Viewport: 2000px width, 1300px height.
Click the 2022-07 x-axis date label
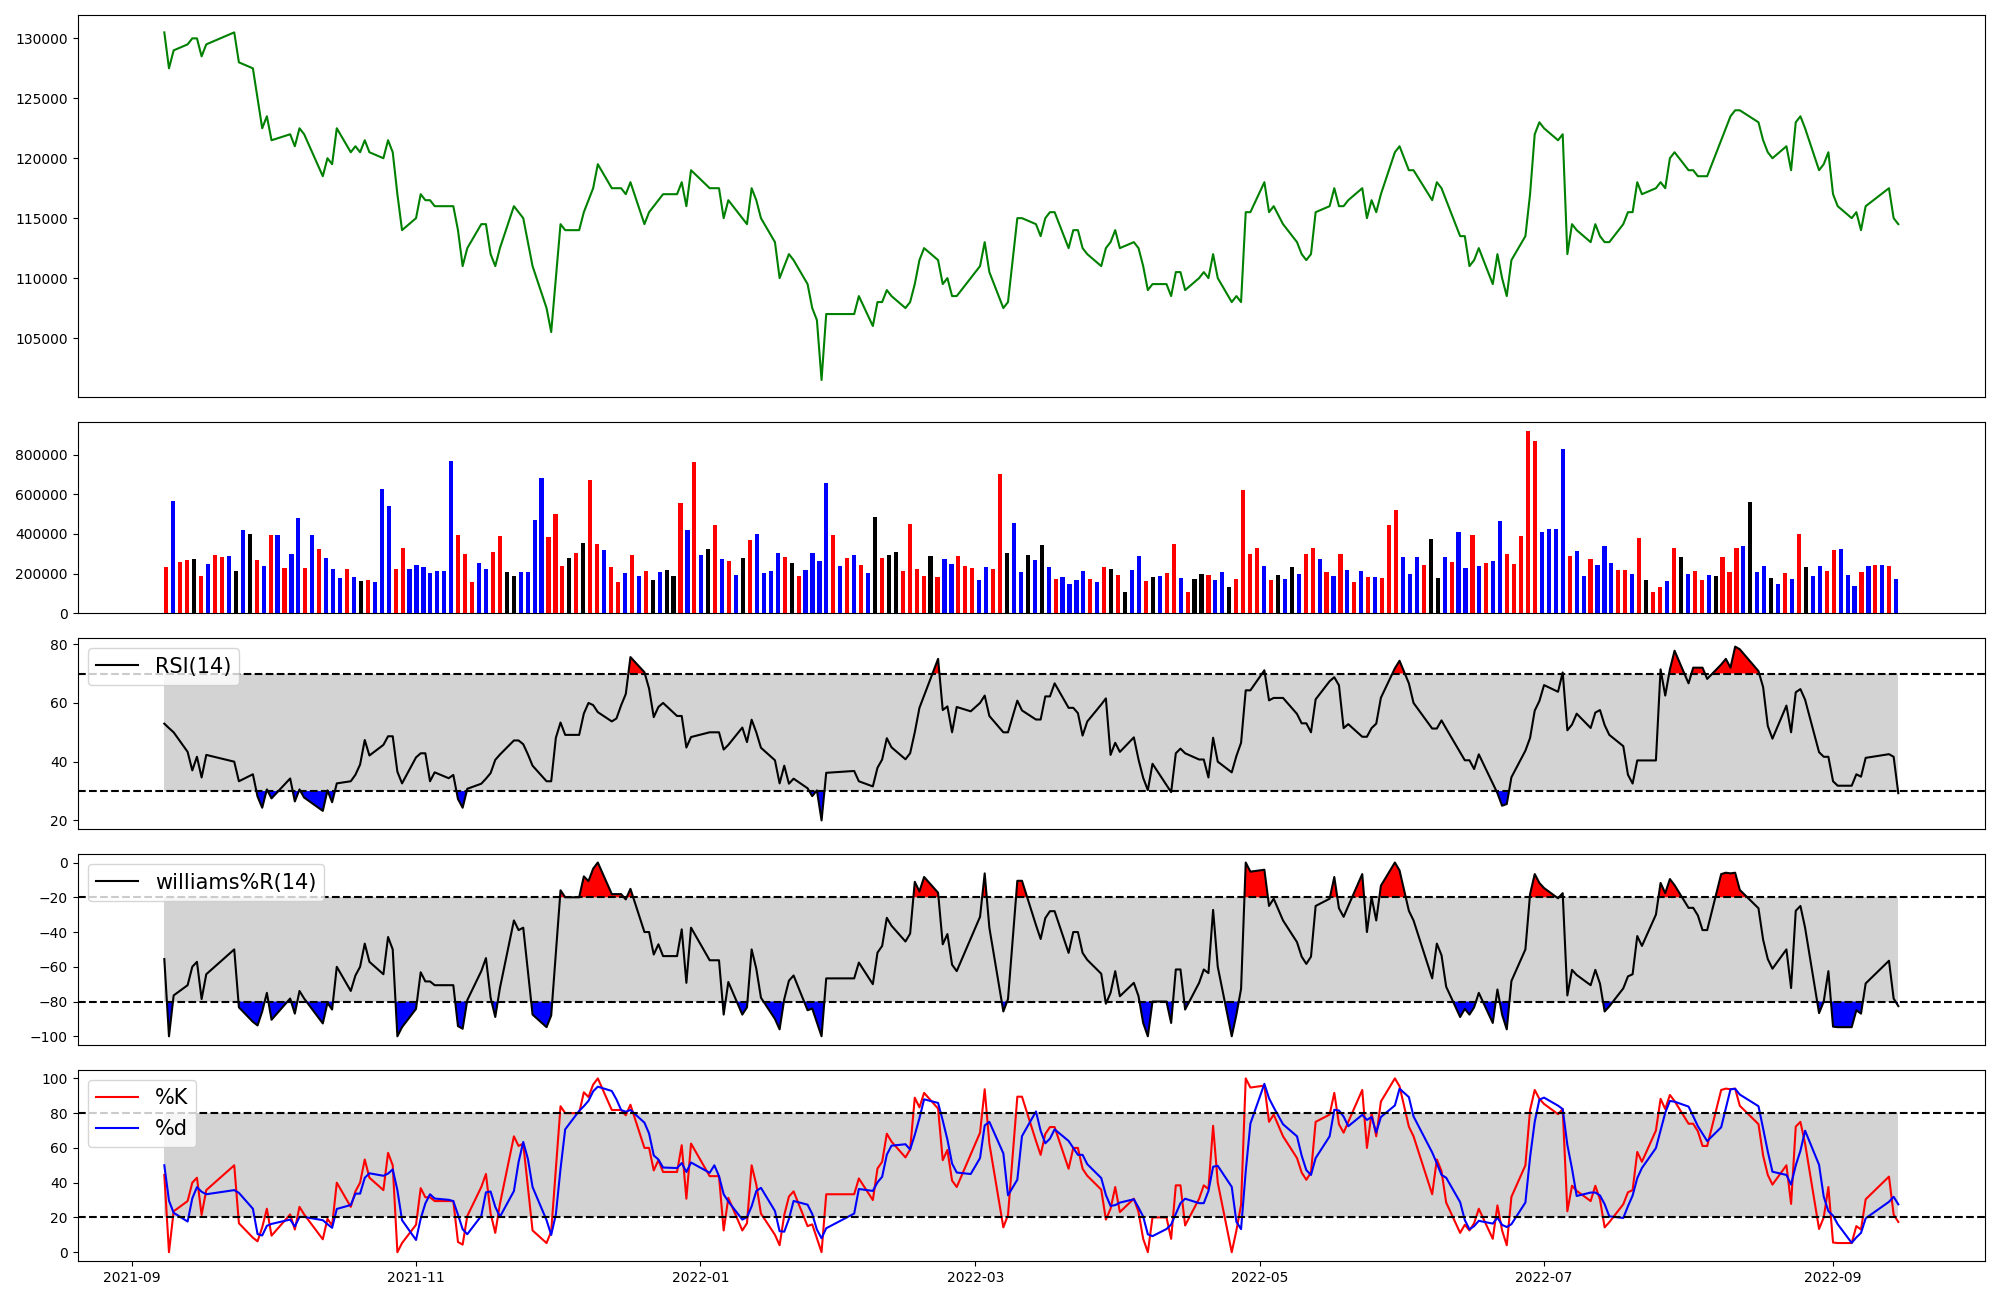point(1544,1277)
